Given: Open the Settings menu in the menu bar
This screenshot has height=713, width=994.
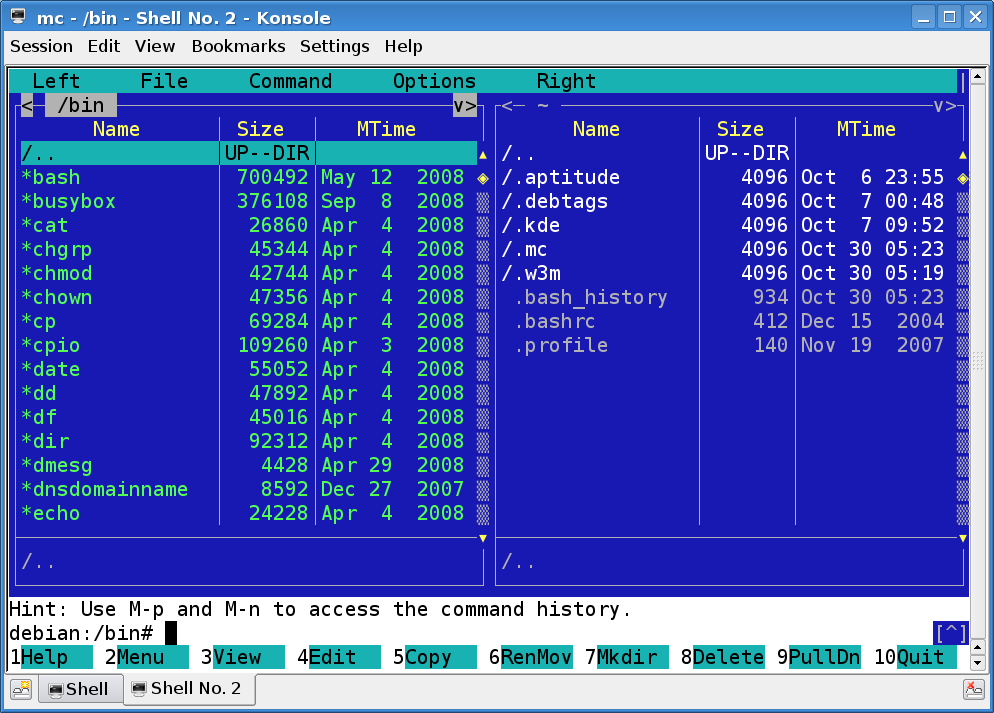Looking at the screenshot, I should pyautogui.click(x=334, y=46).
